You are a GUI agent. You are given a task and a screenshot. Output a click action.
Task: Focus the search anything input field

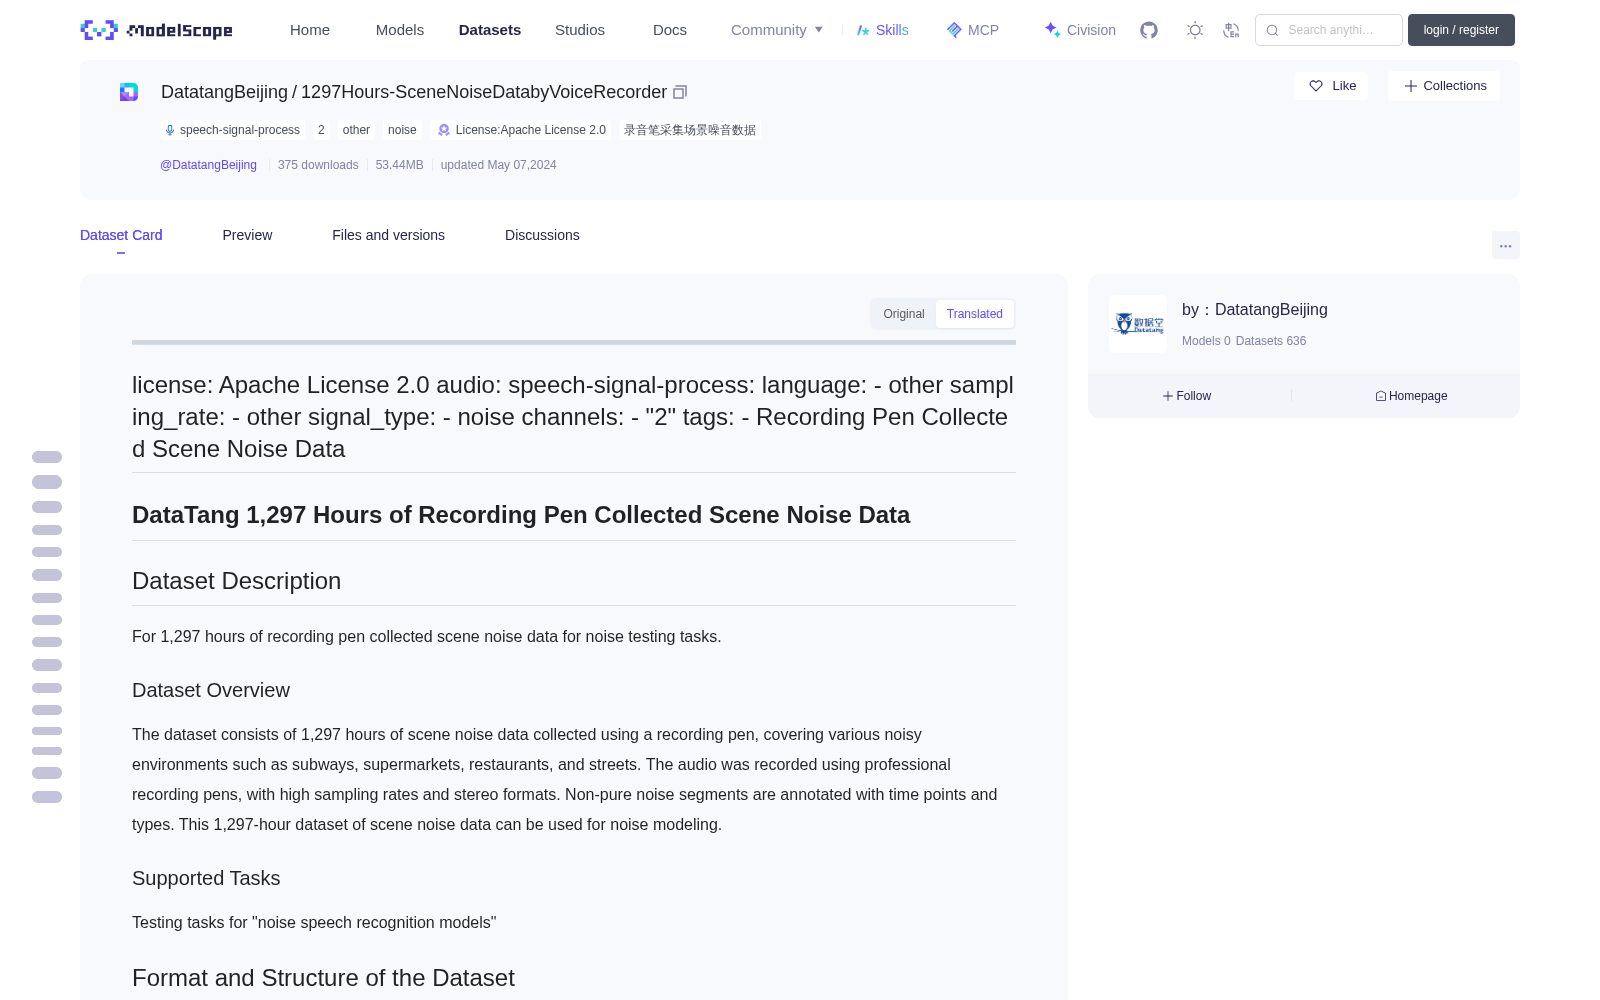point(1329,30)
